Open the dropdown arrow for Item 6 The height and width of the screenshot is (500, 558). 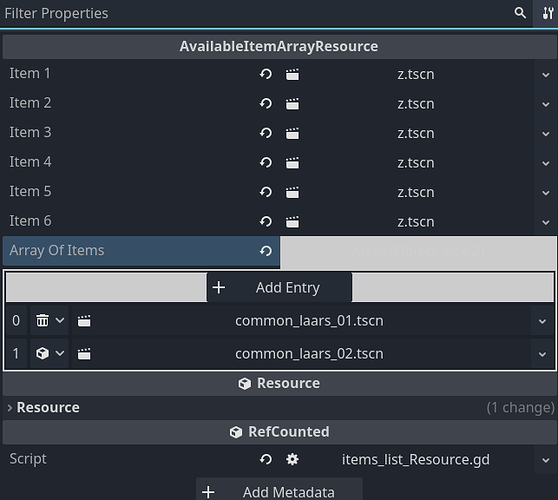pos(546,222)
